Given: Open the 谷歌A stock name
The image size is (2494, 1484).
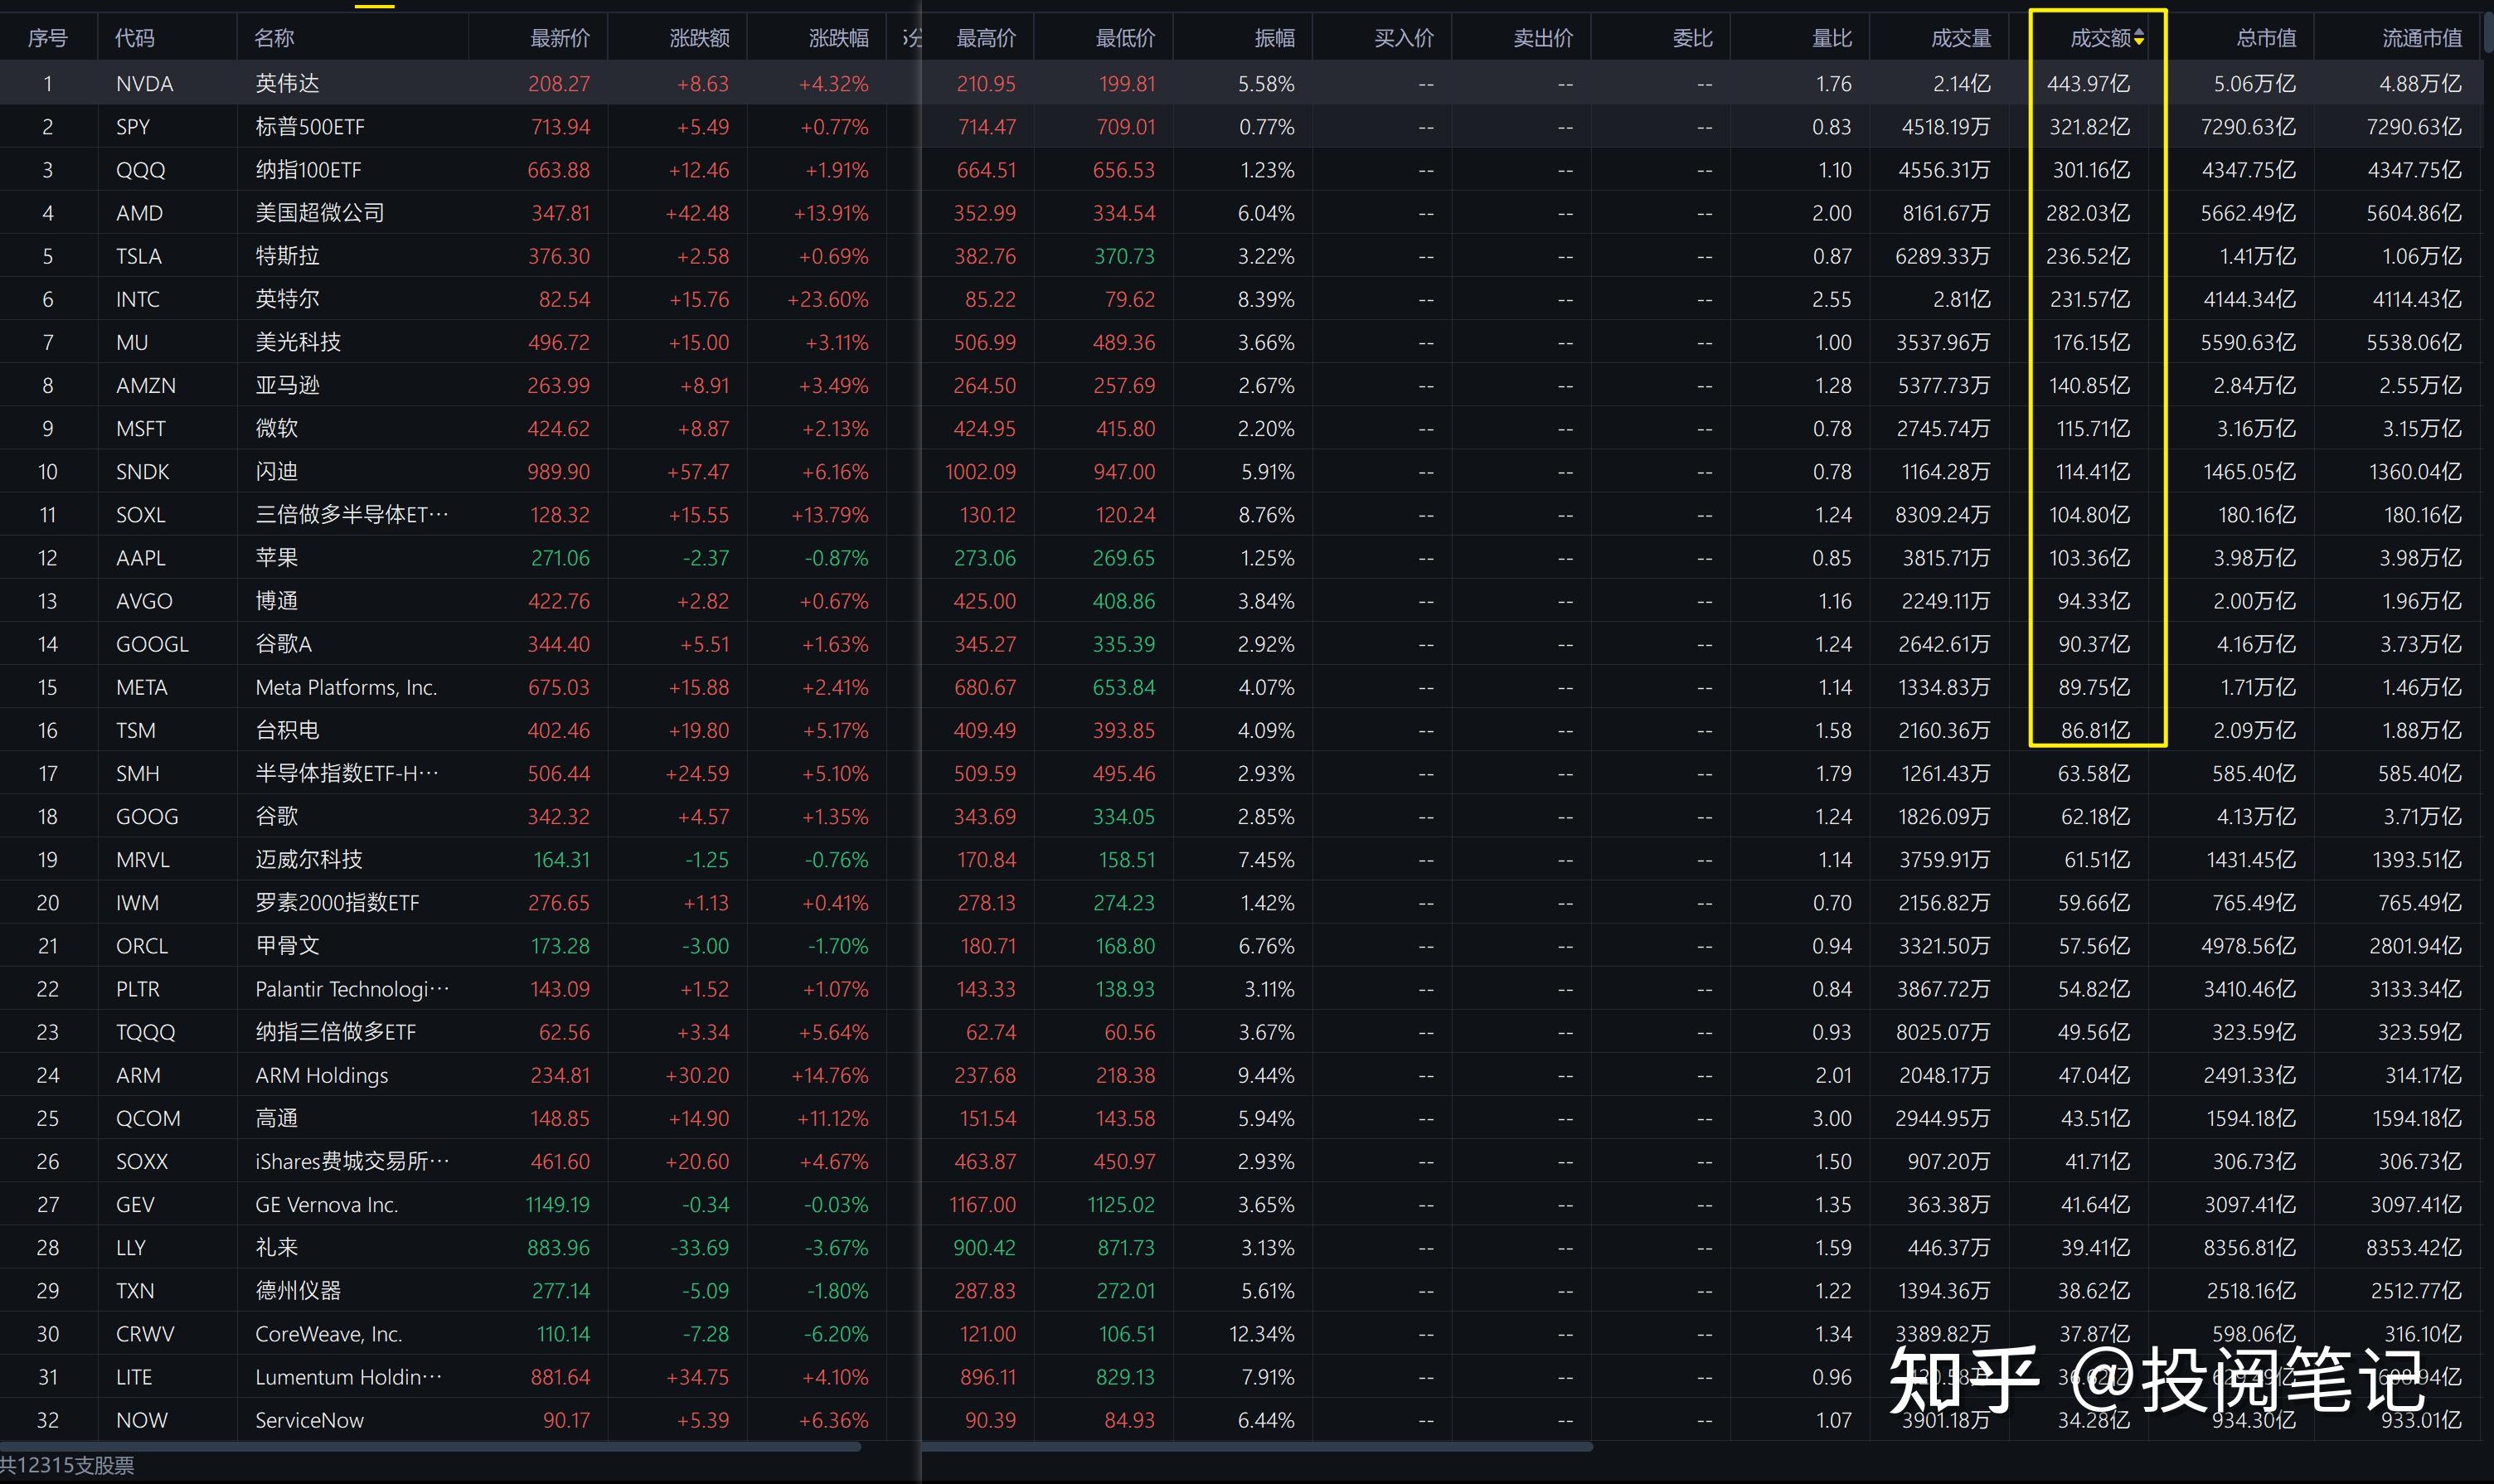Looking at the screenshot, I should [x=284, y=643].
